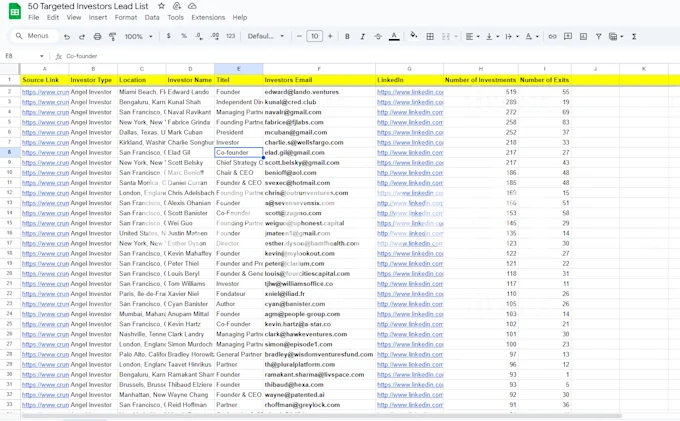Click the font size input field

(314, 37)
